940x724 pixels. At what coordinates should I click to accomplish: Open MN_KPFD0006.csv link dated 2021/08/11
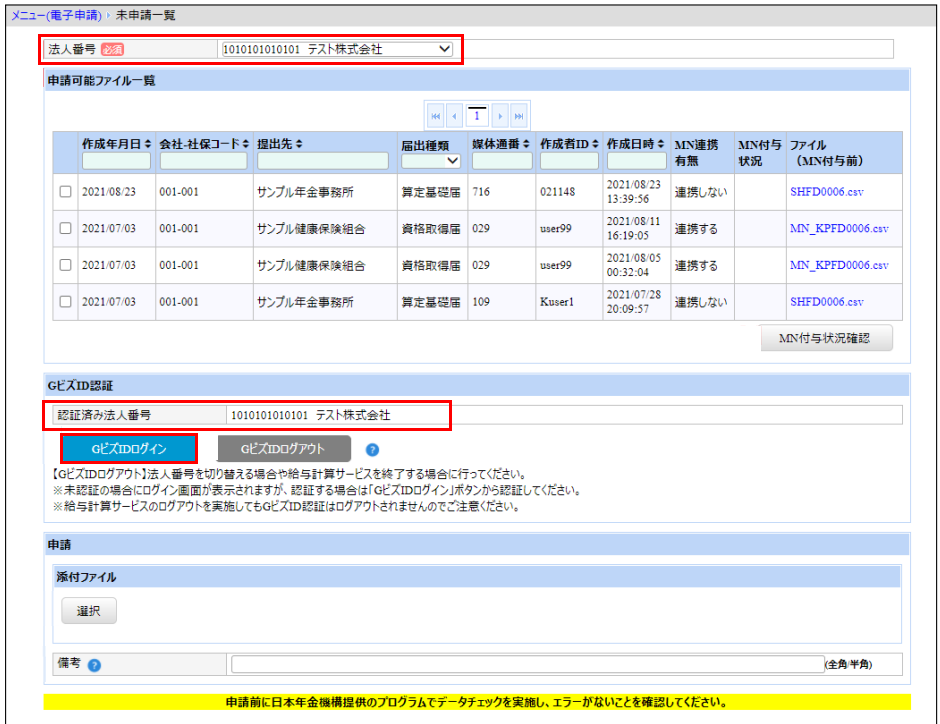(839, 228)
